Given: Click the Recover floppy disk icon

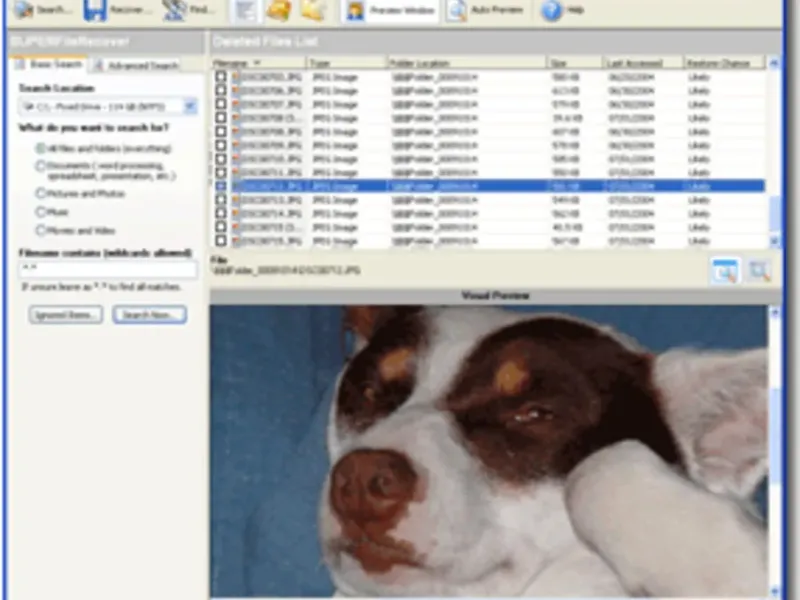Looking at the screenshot, I should [95, 9].
